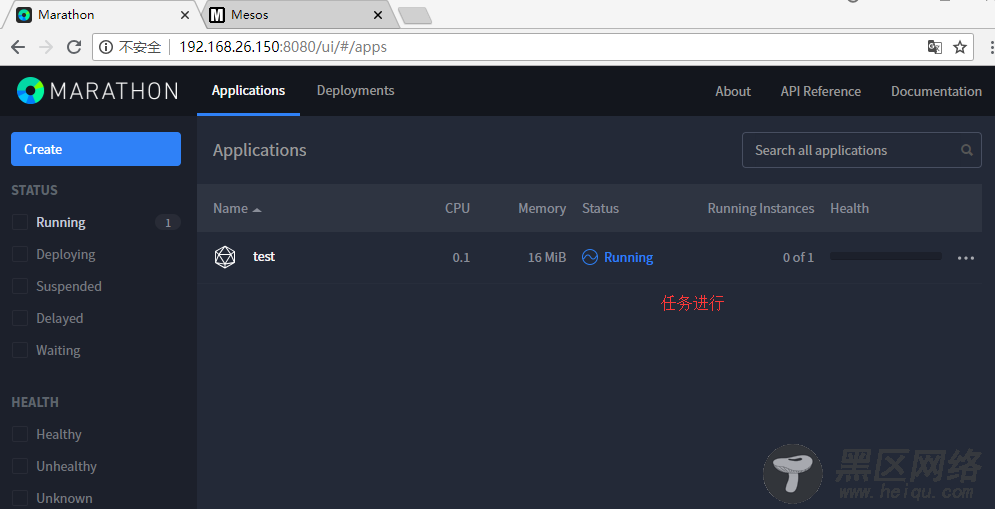This screenshot has width=995, height=509.
Task: Focus the Search all applications field
Action: point(862,150)
